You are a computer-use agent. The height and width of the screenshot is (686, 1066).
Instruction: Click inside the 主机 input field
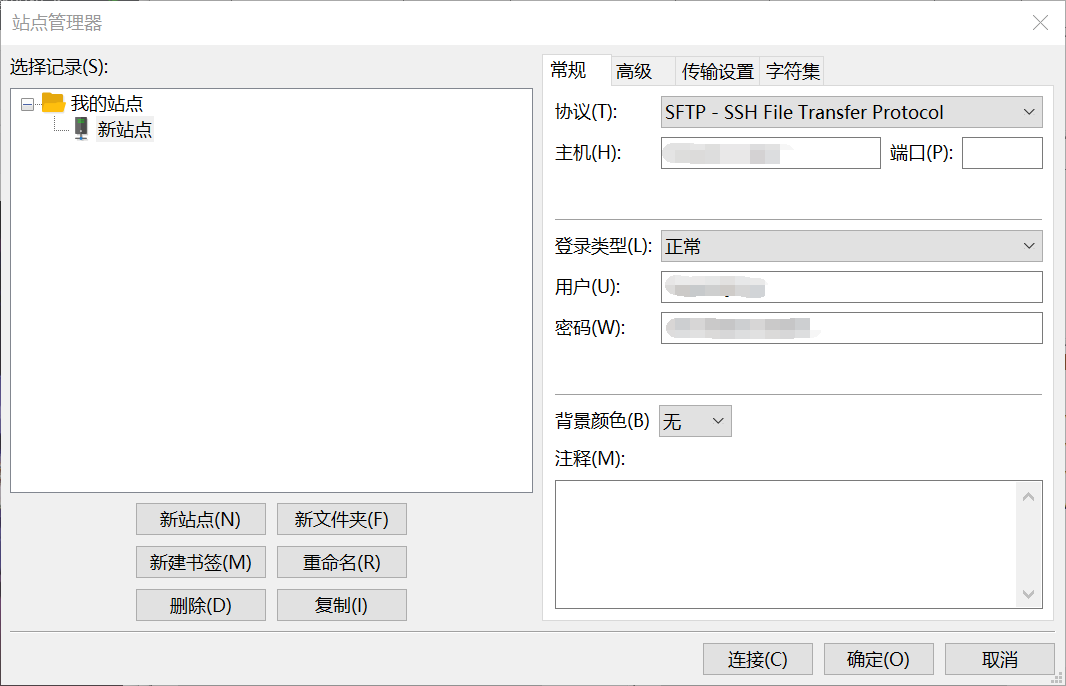point(770,152)
